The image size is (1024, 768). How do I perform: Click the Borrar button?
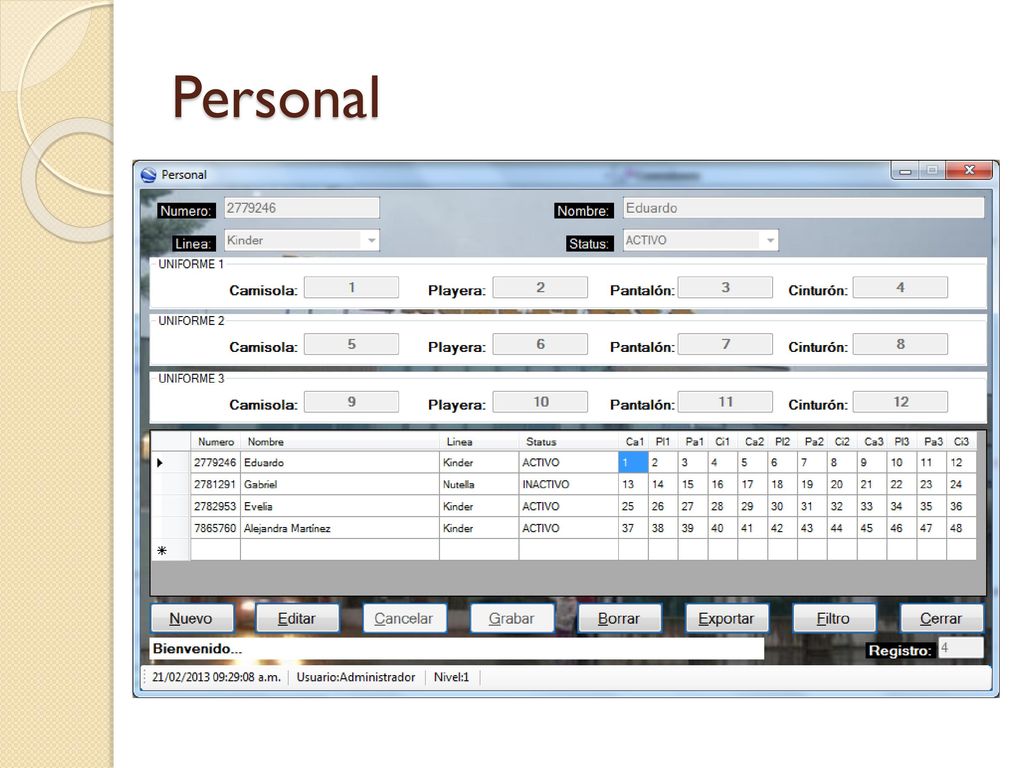[x=619, y=618]
